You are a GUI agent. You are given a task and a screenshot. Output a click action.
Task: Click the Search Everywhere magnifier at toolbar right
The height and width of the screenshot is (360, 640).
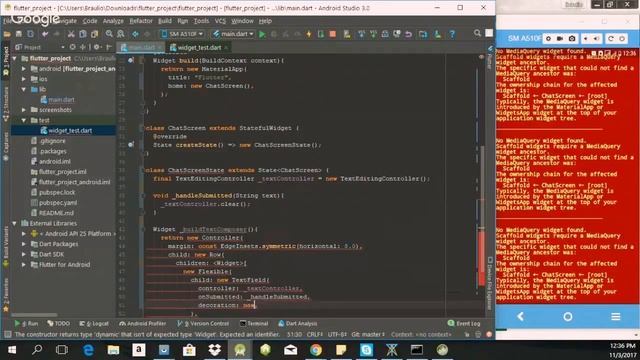click(477, 33)
